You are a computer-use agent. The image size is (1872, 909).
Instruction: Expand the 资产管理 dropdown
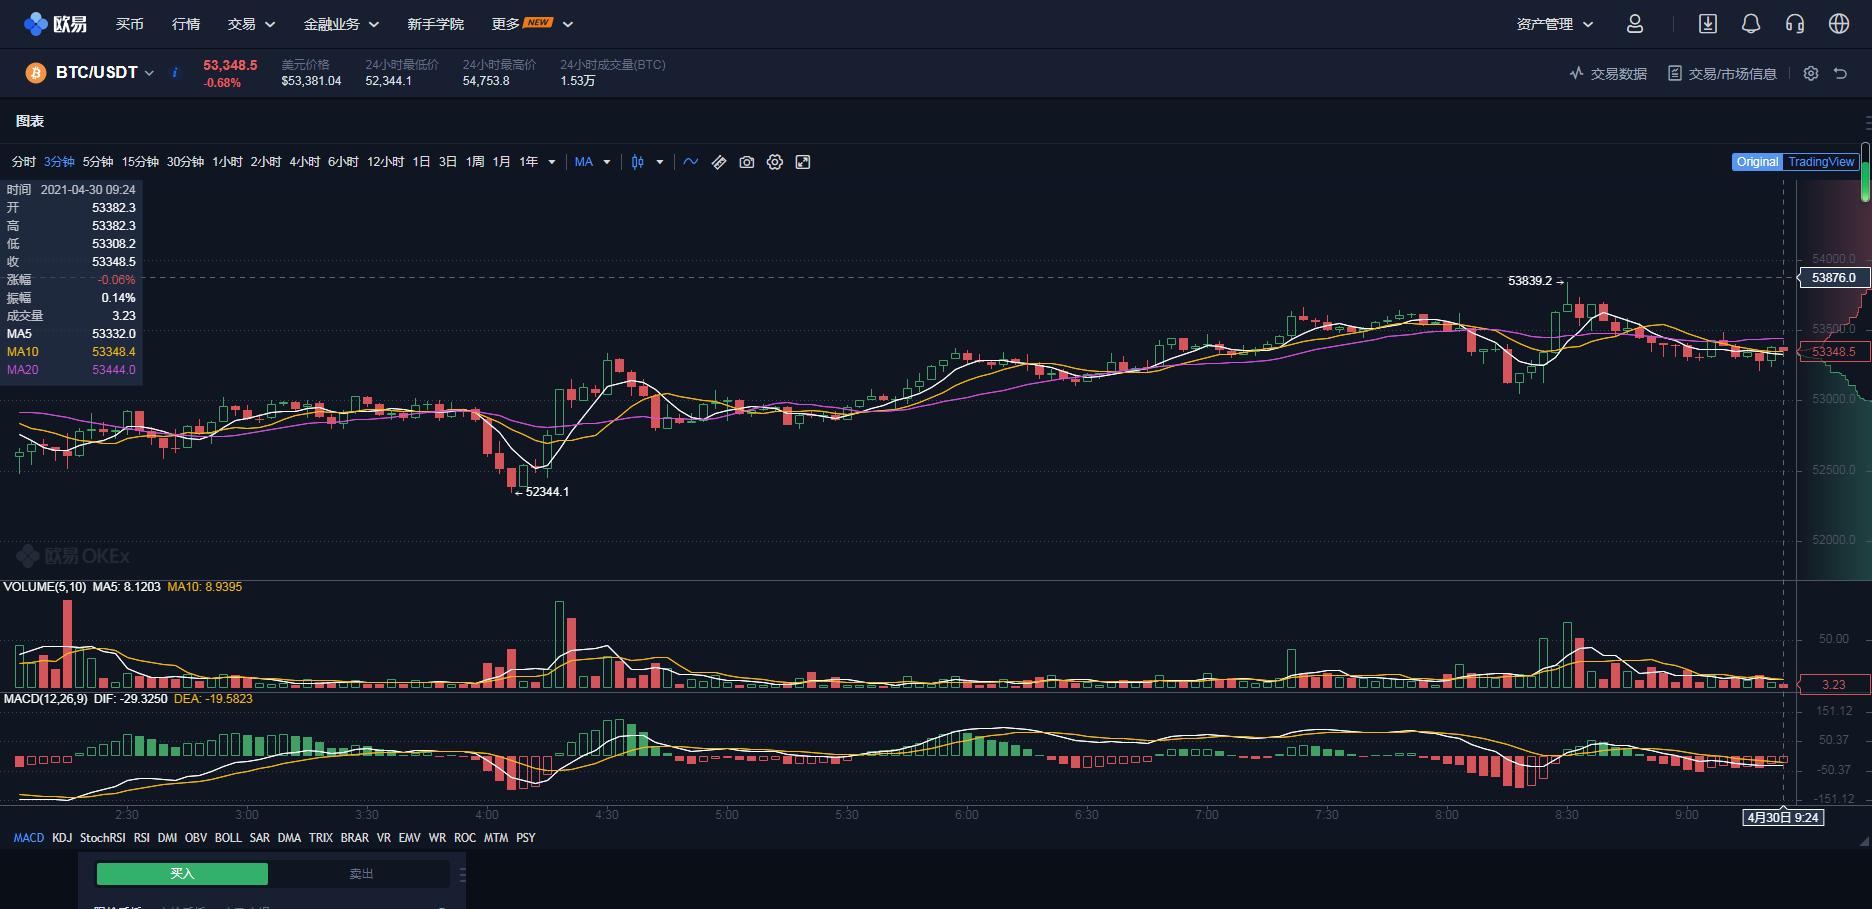[x=1555, y=24]
